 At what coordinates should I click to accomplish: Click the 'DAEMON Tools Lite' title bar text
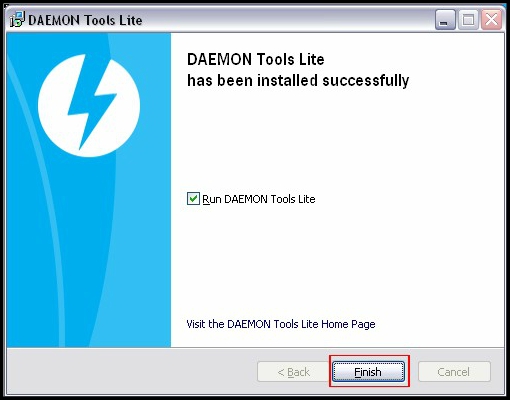point(85,20)
